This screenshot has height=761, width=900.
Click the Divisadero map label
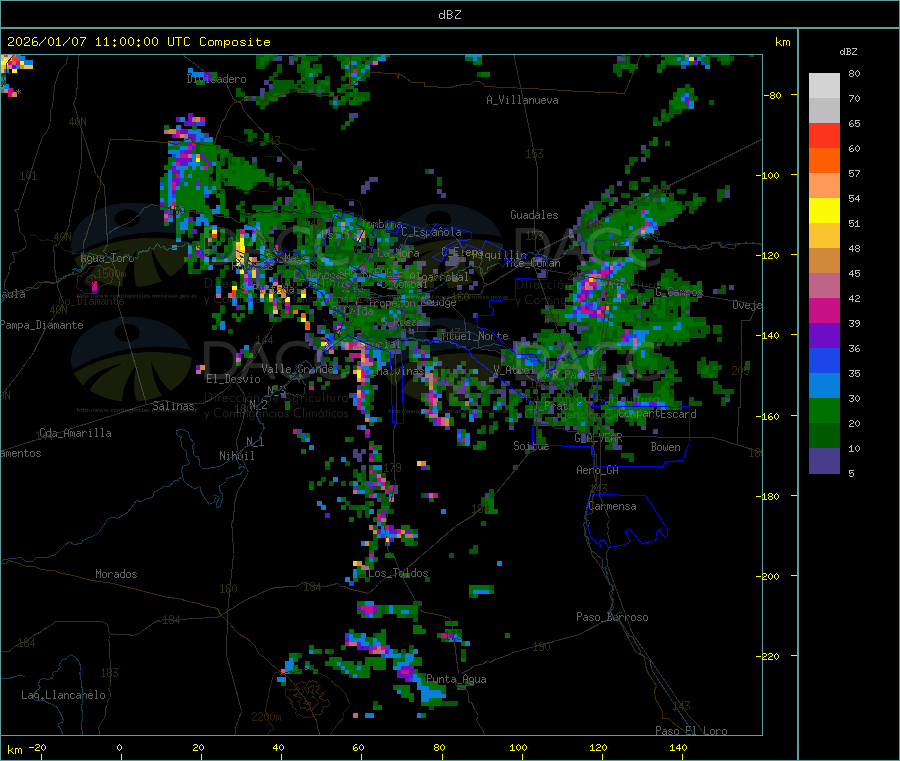tap(216, 79)
